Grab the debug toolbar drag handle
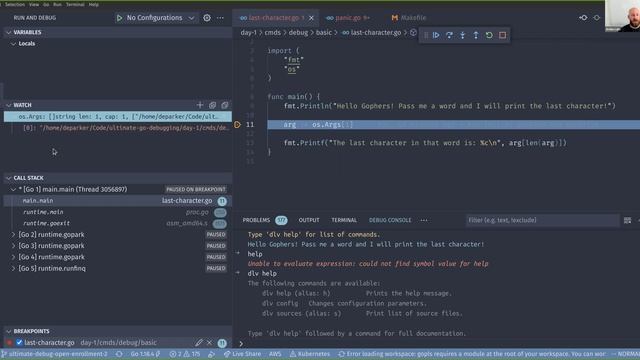The image size is (640, 360). tap(426, 36)
